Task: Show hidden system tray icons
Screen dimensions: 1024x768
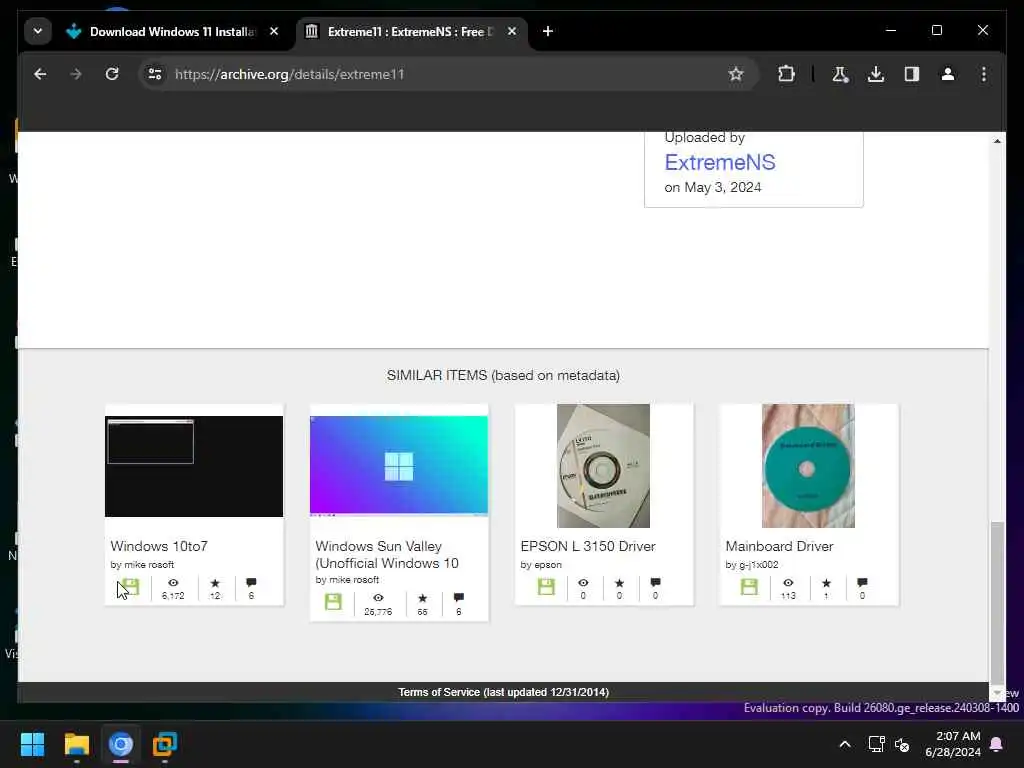Action: click(x=844, y=744)
